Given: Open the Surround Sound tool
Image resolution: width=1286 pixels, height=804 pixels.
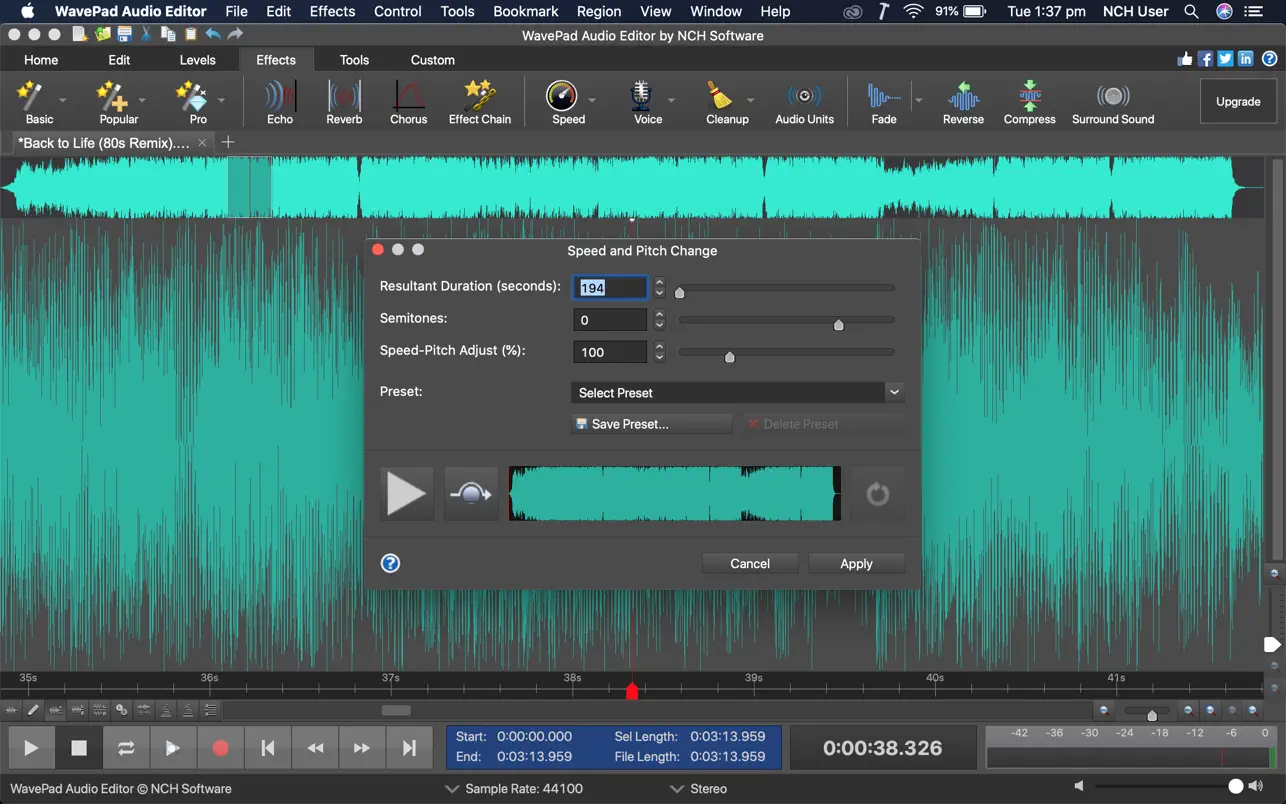Looking at the screenshot, I should (x=1112, y=103).
